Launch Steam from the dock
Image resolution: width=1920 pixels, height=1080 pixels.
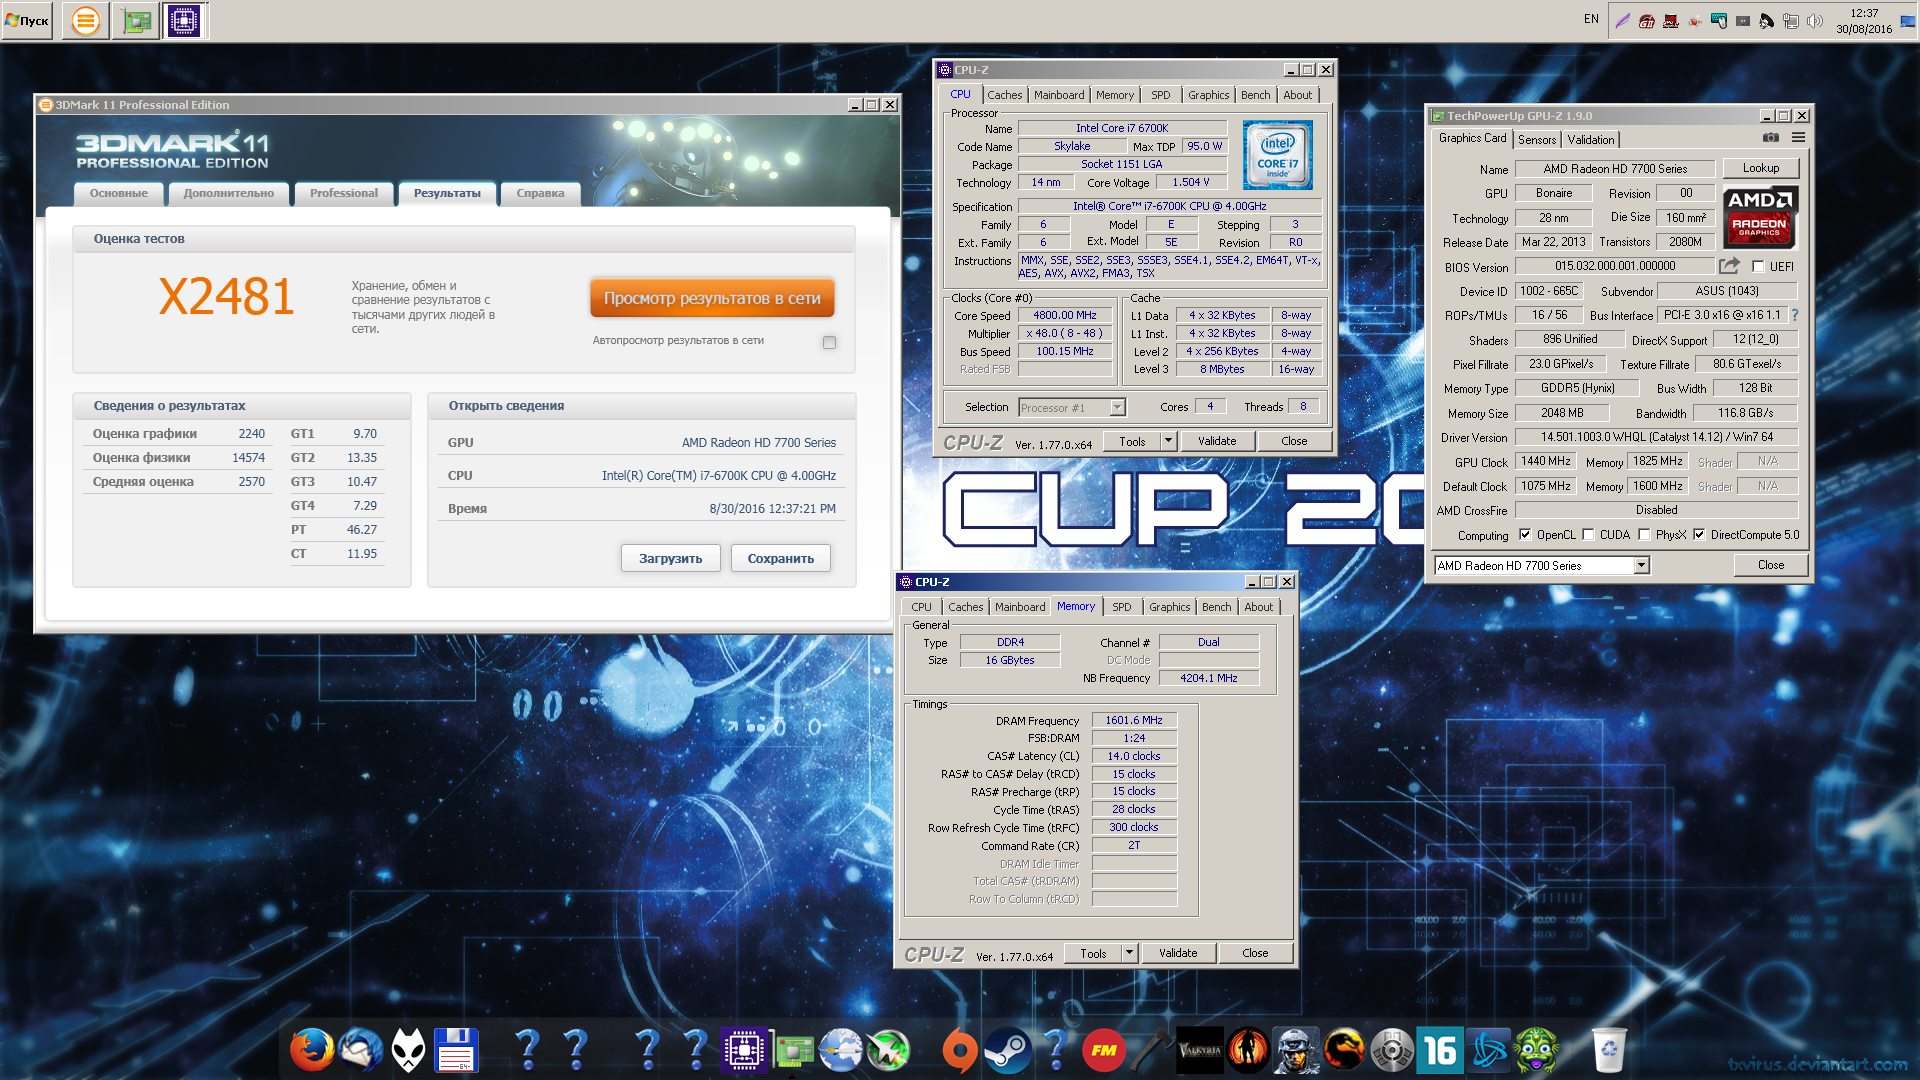click(1007, 1050)
